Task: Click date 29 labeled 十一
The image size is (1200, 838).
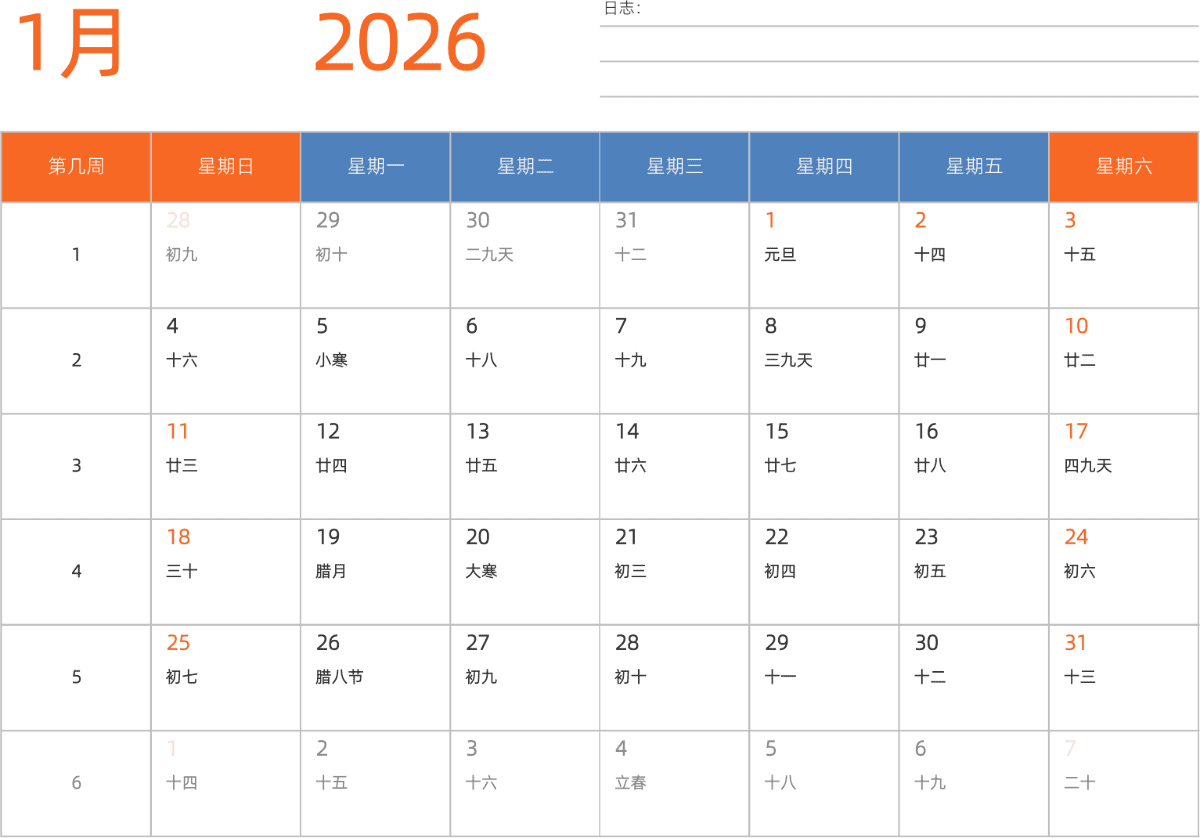Action: (x=825, y=678)
